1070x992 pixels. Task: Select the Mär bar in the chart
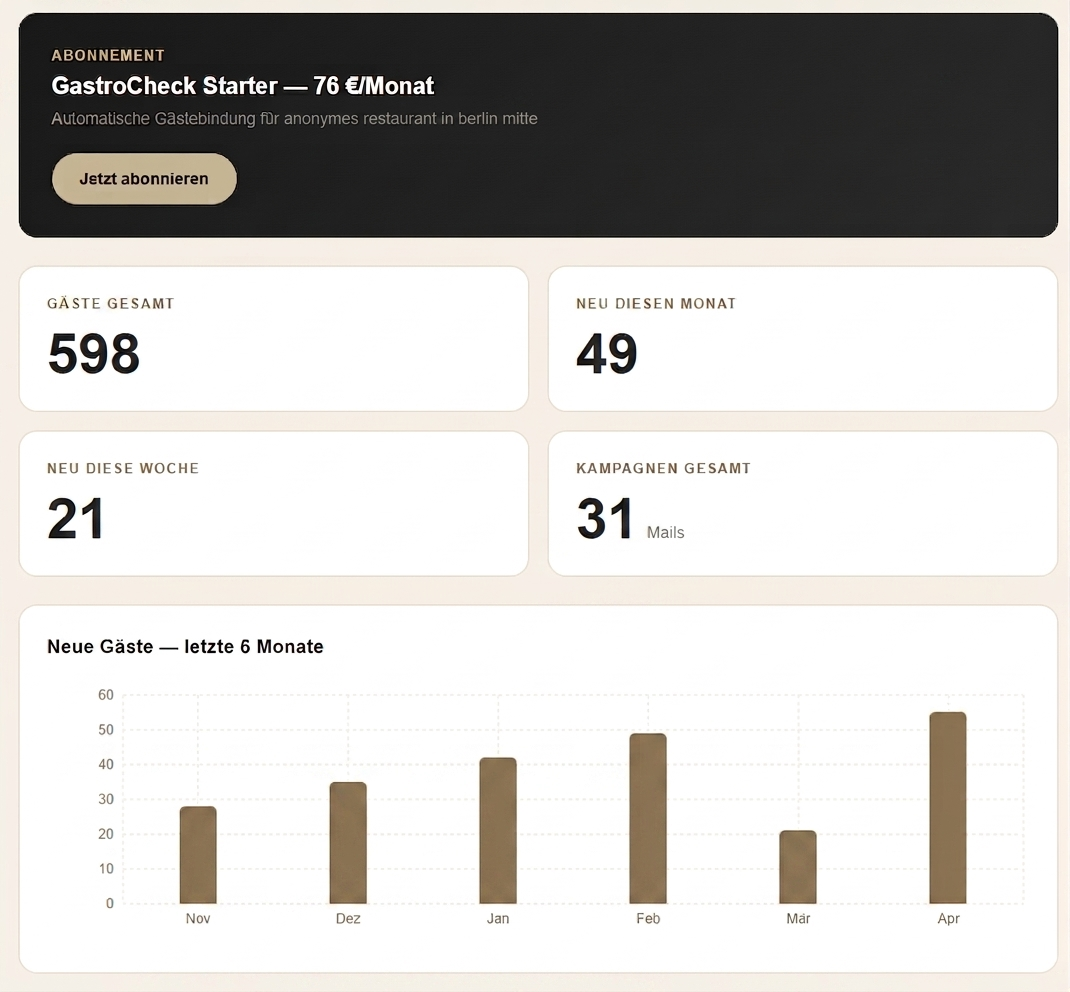pyautogui.click(x=798, y=867)
